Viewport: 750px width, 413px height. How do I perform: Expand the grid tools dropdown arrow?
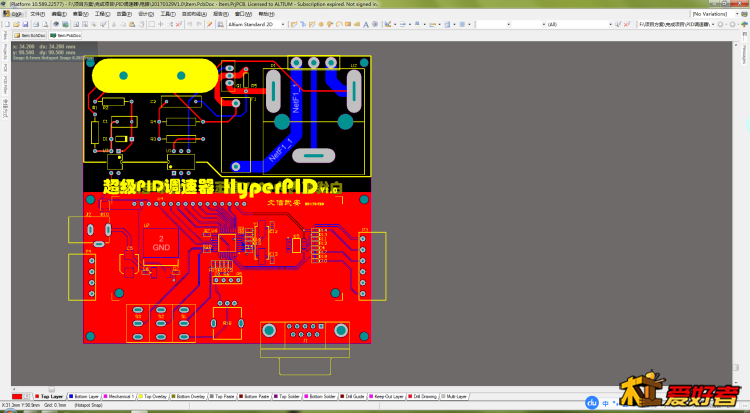pyautogui.click(x=469, y=24)
